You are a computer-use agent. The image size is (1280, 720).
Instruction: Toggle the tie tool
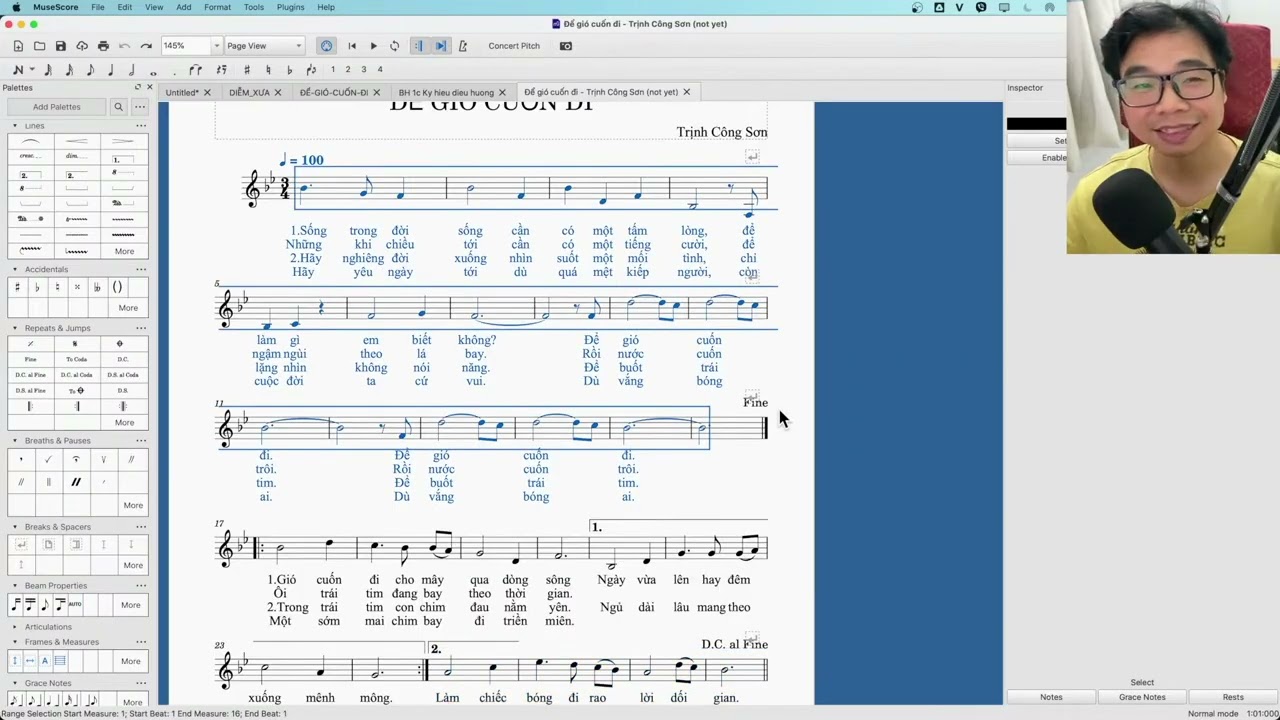tap(195, 70)
